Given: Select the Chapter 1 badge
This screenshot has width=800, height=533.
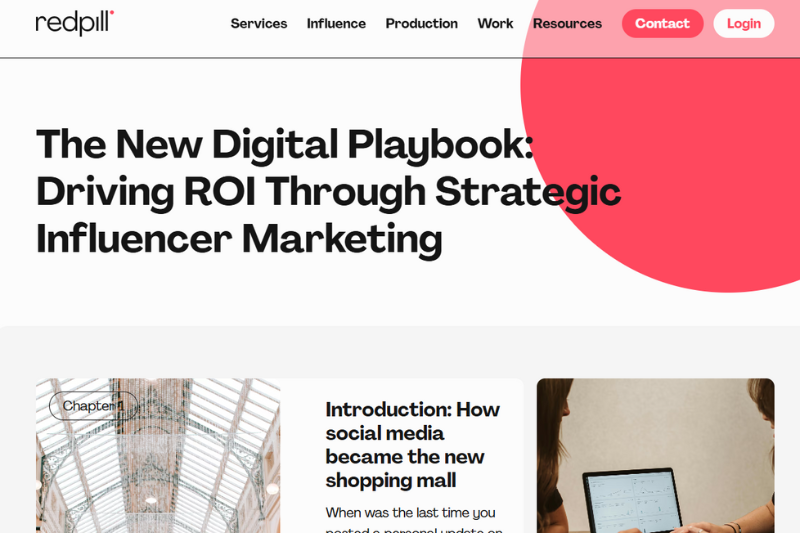Looking at the screenshot, I should point(94,405).
